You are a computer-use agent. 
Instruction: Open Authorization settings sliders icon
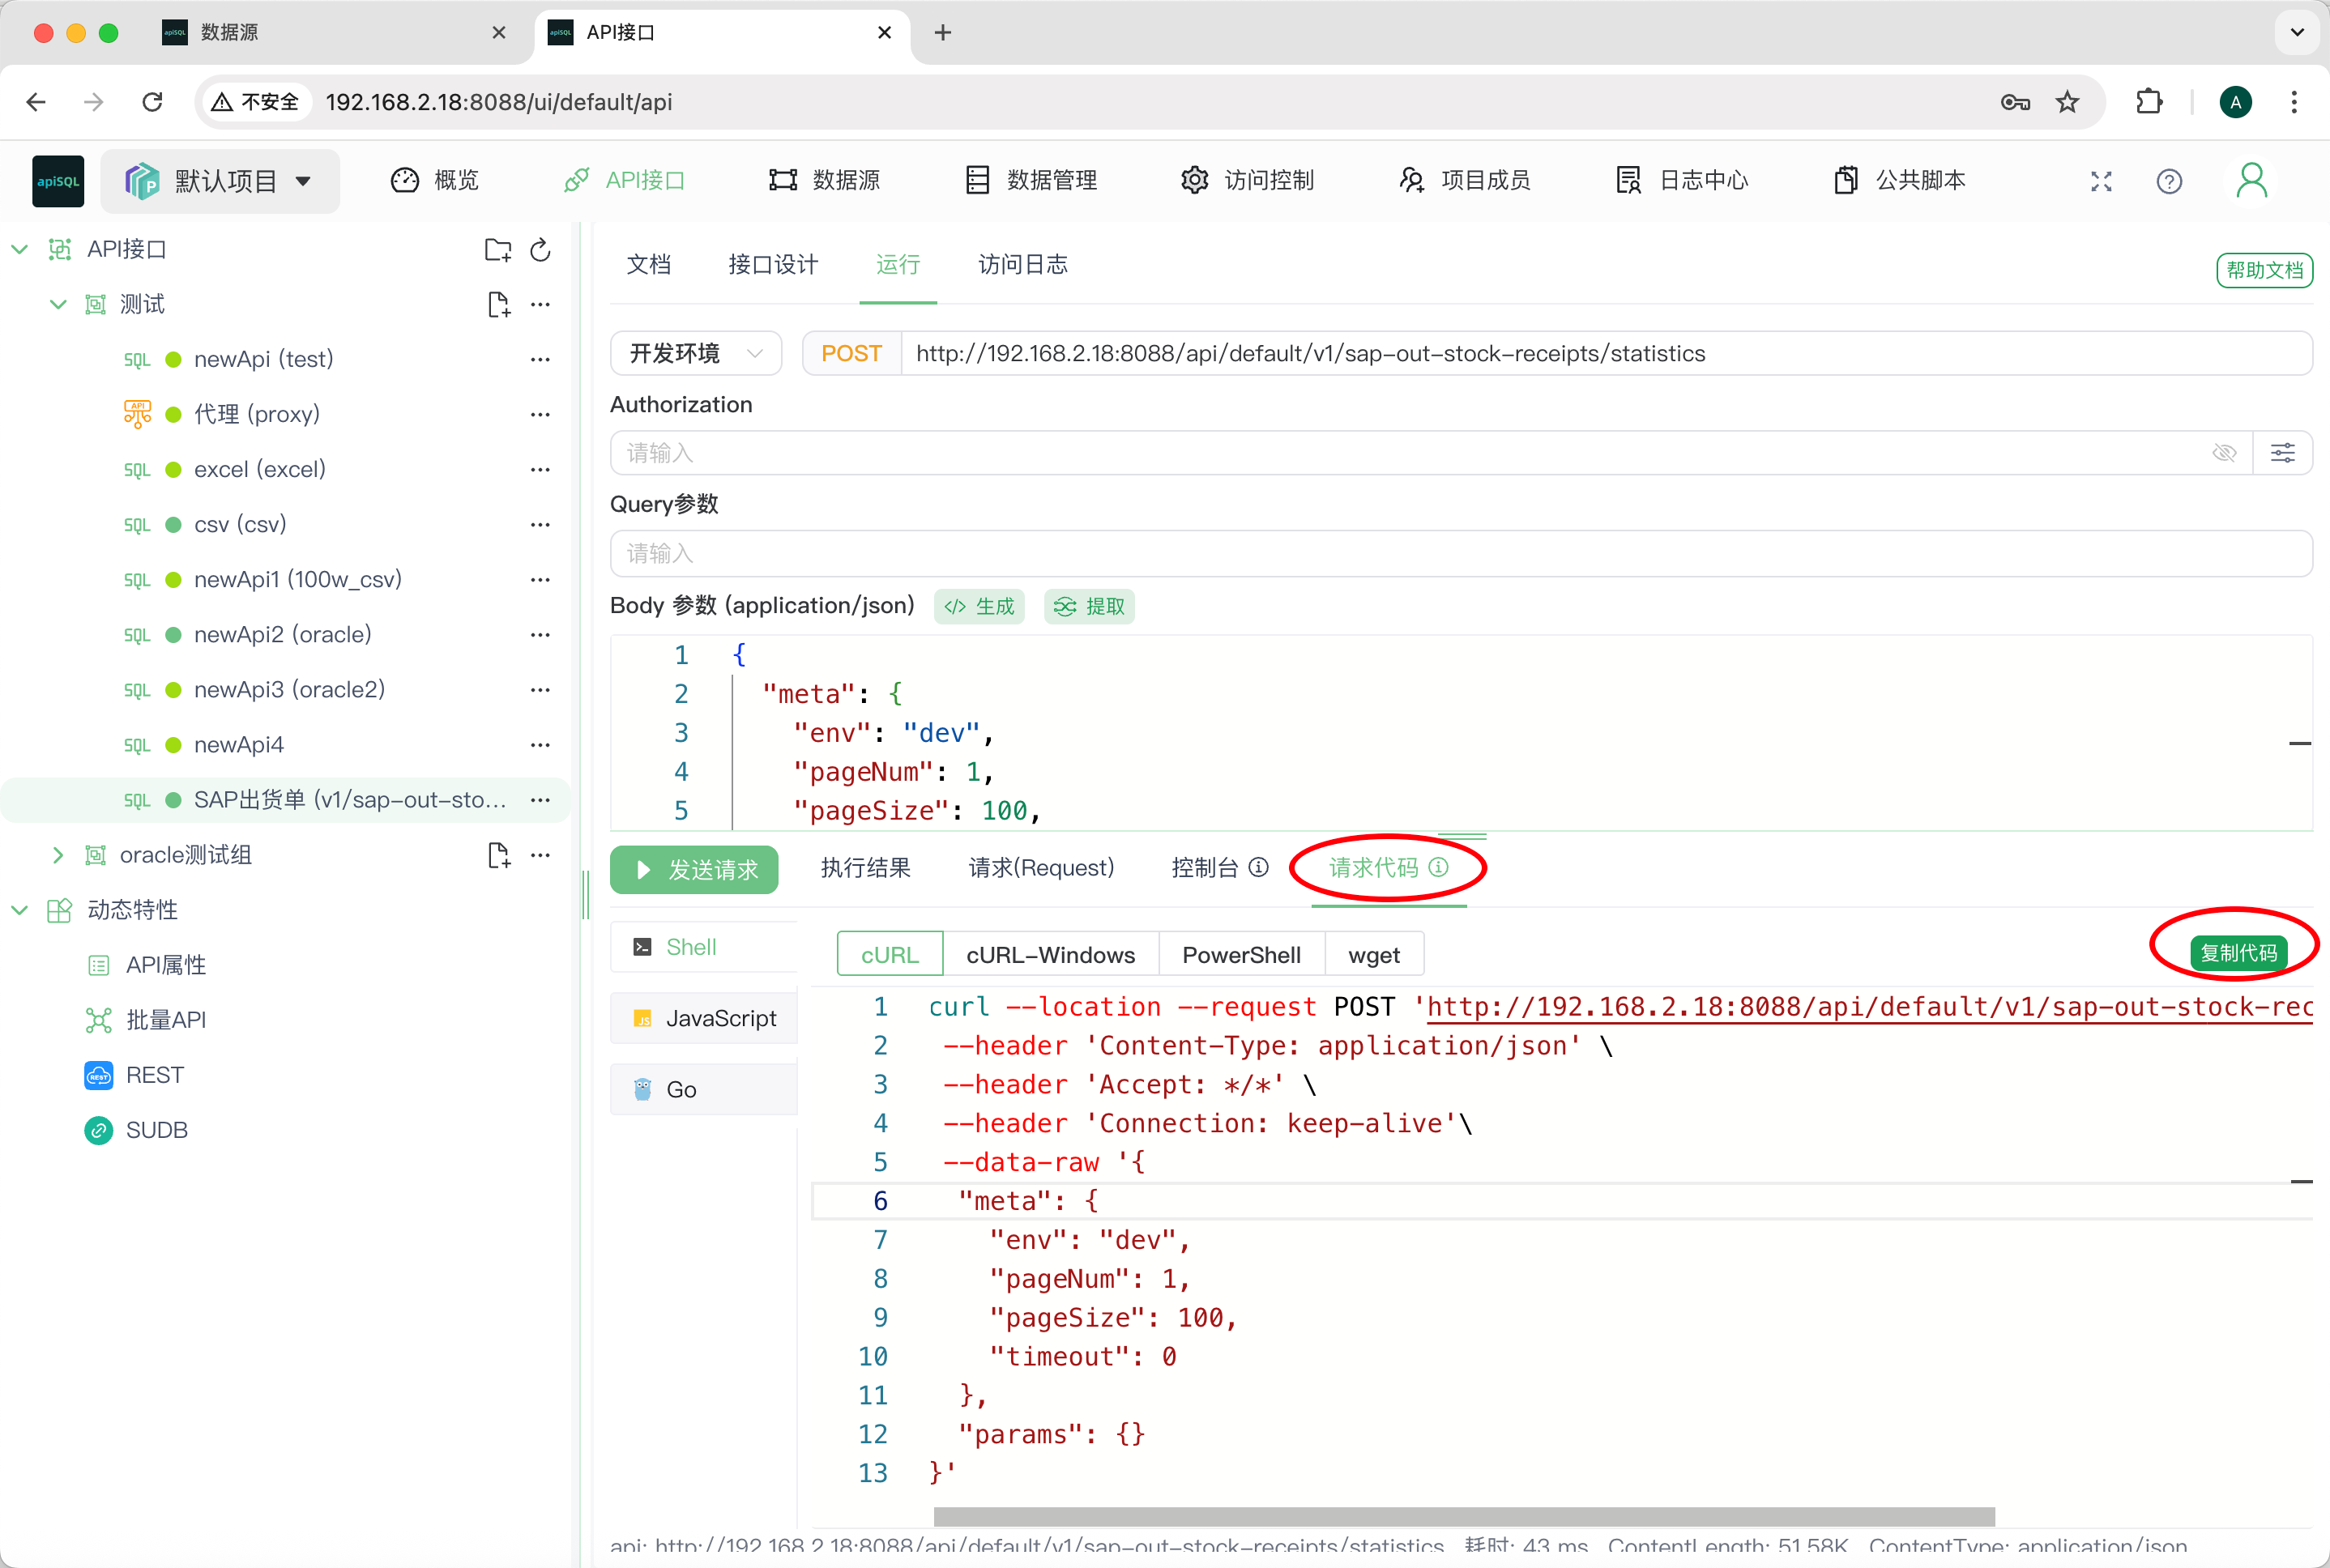2282,453
